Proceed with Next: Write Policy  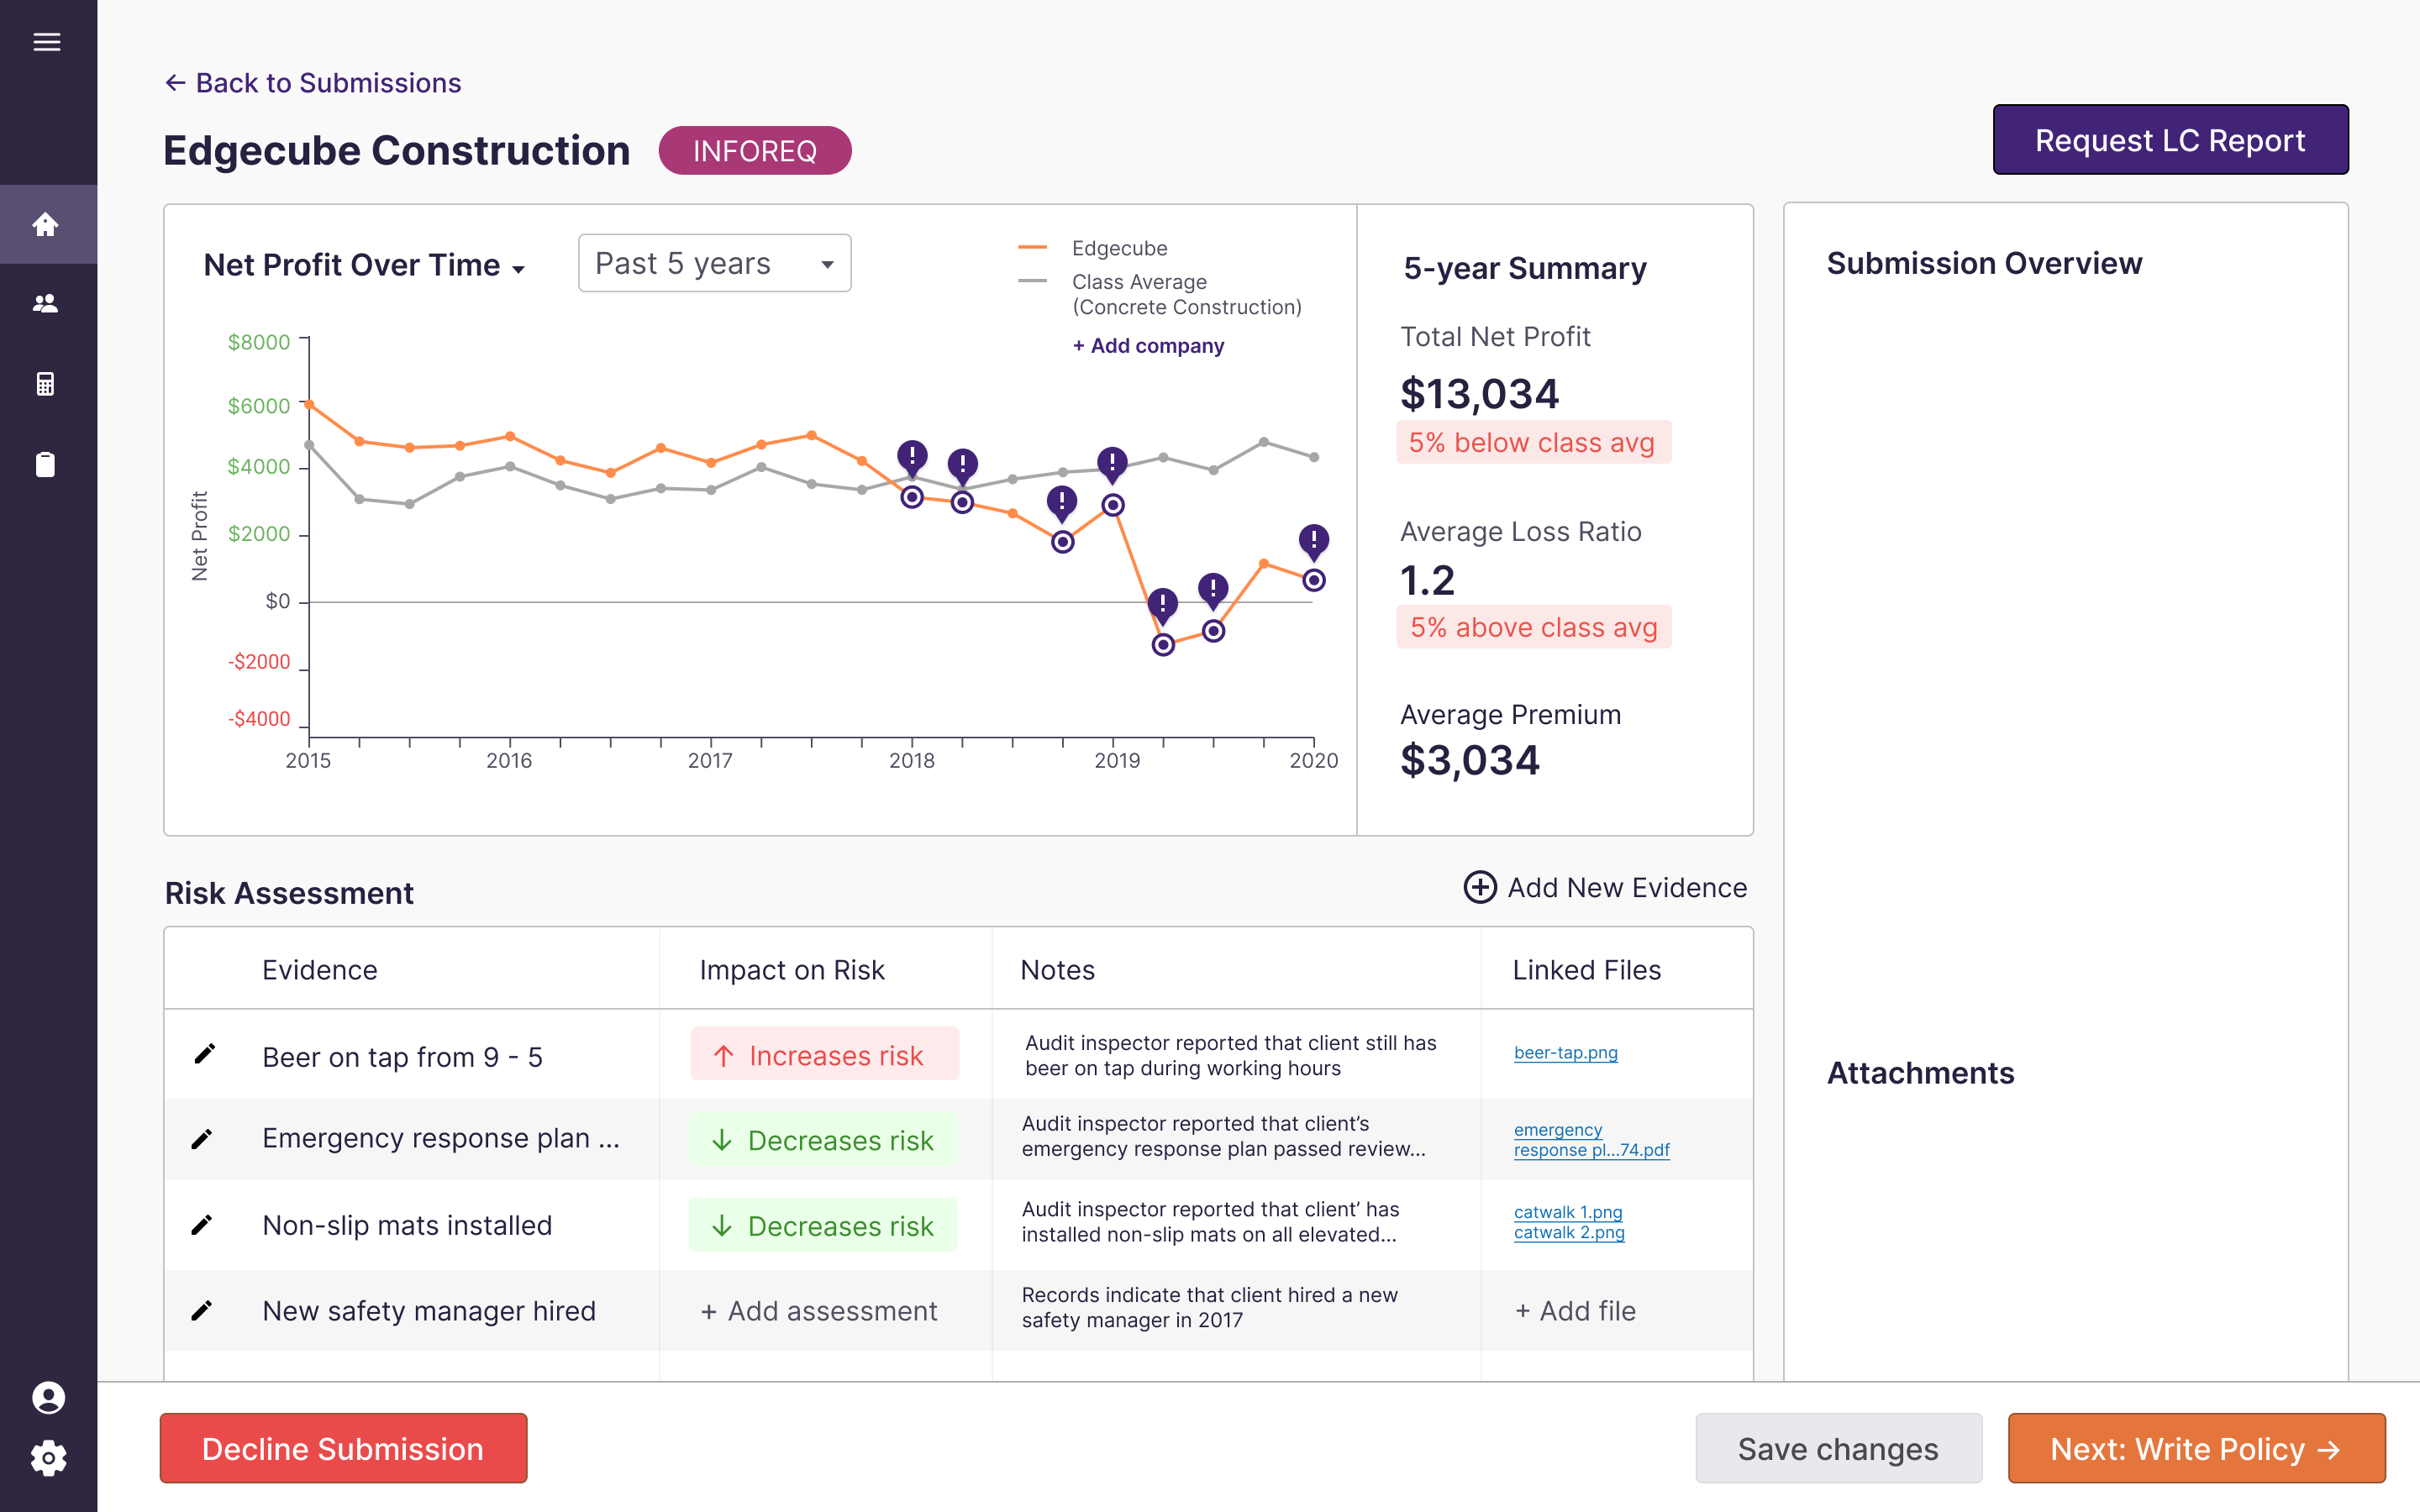2196,1448
